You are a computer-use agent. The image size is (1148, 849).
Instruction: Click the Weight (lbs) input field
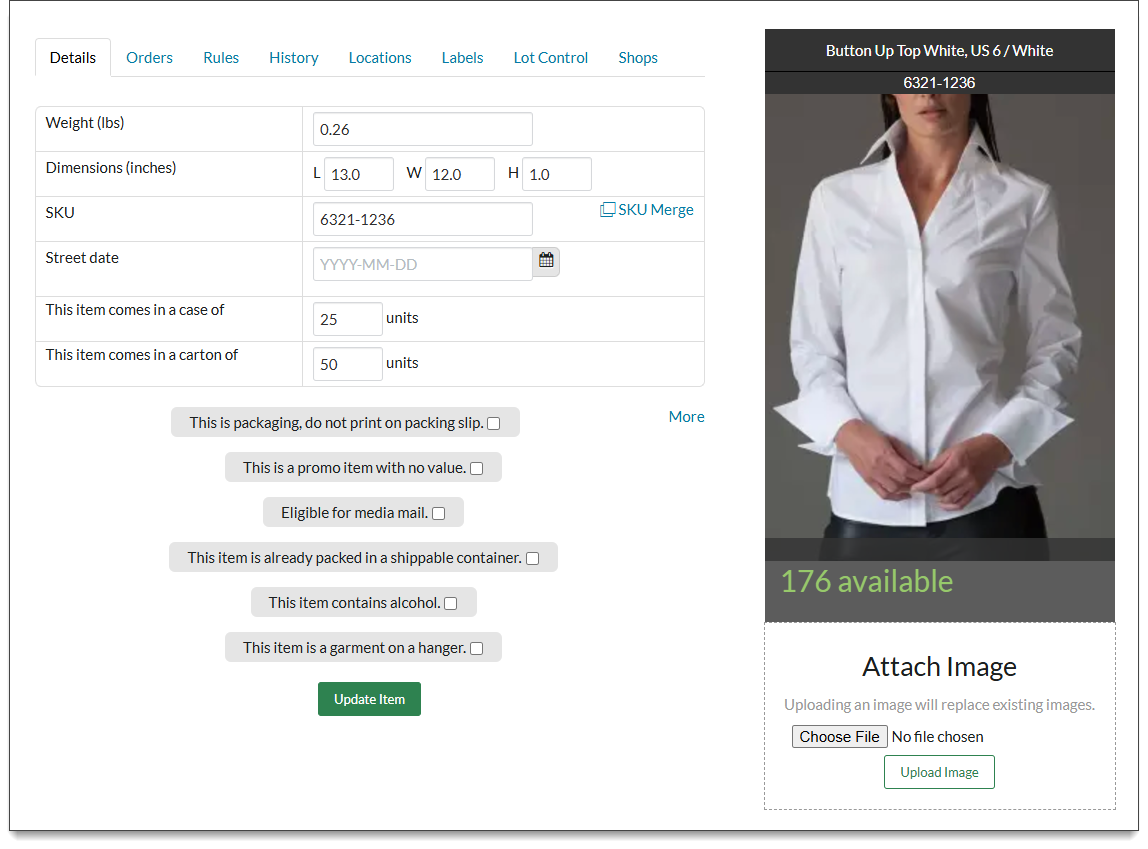pyautogui.click(x=422, y=130)
